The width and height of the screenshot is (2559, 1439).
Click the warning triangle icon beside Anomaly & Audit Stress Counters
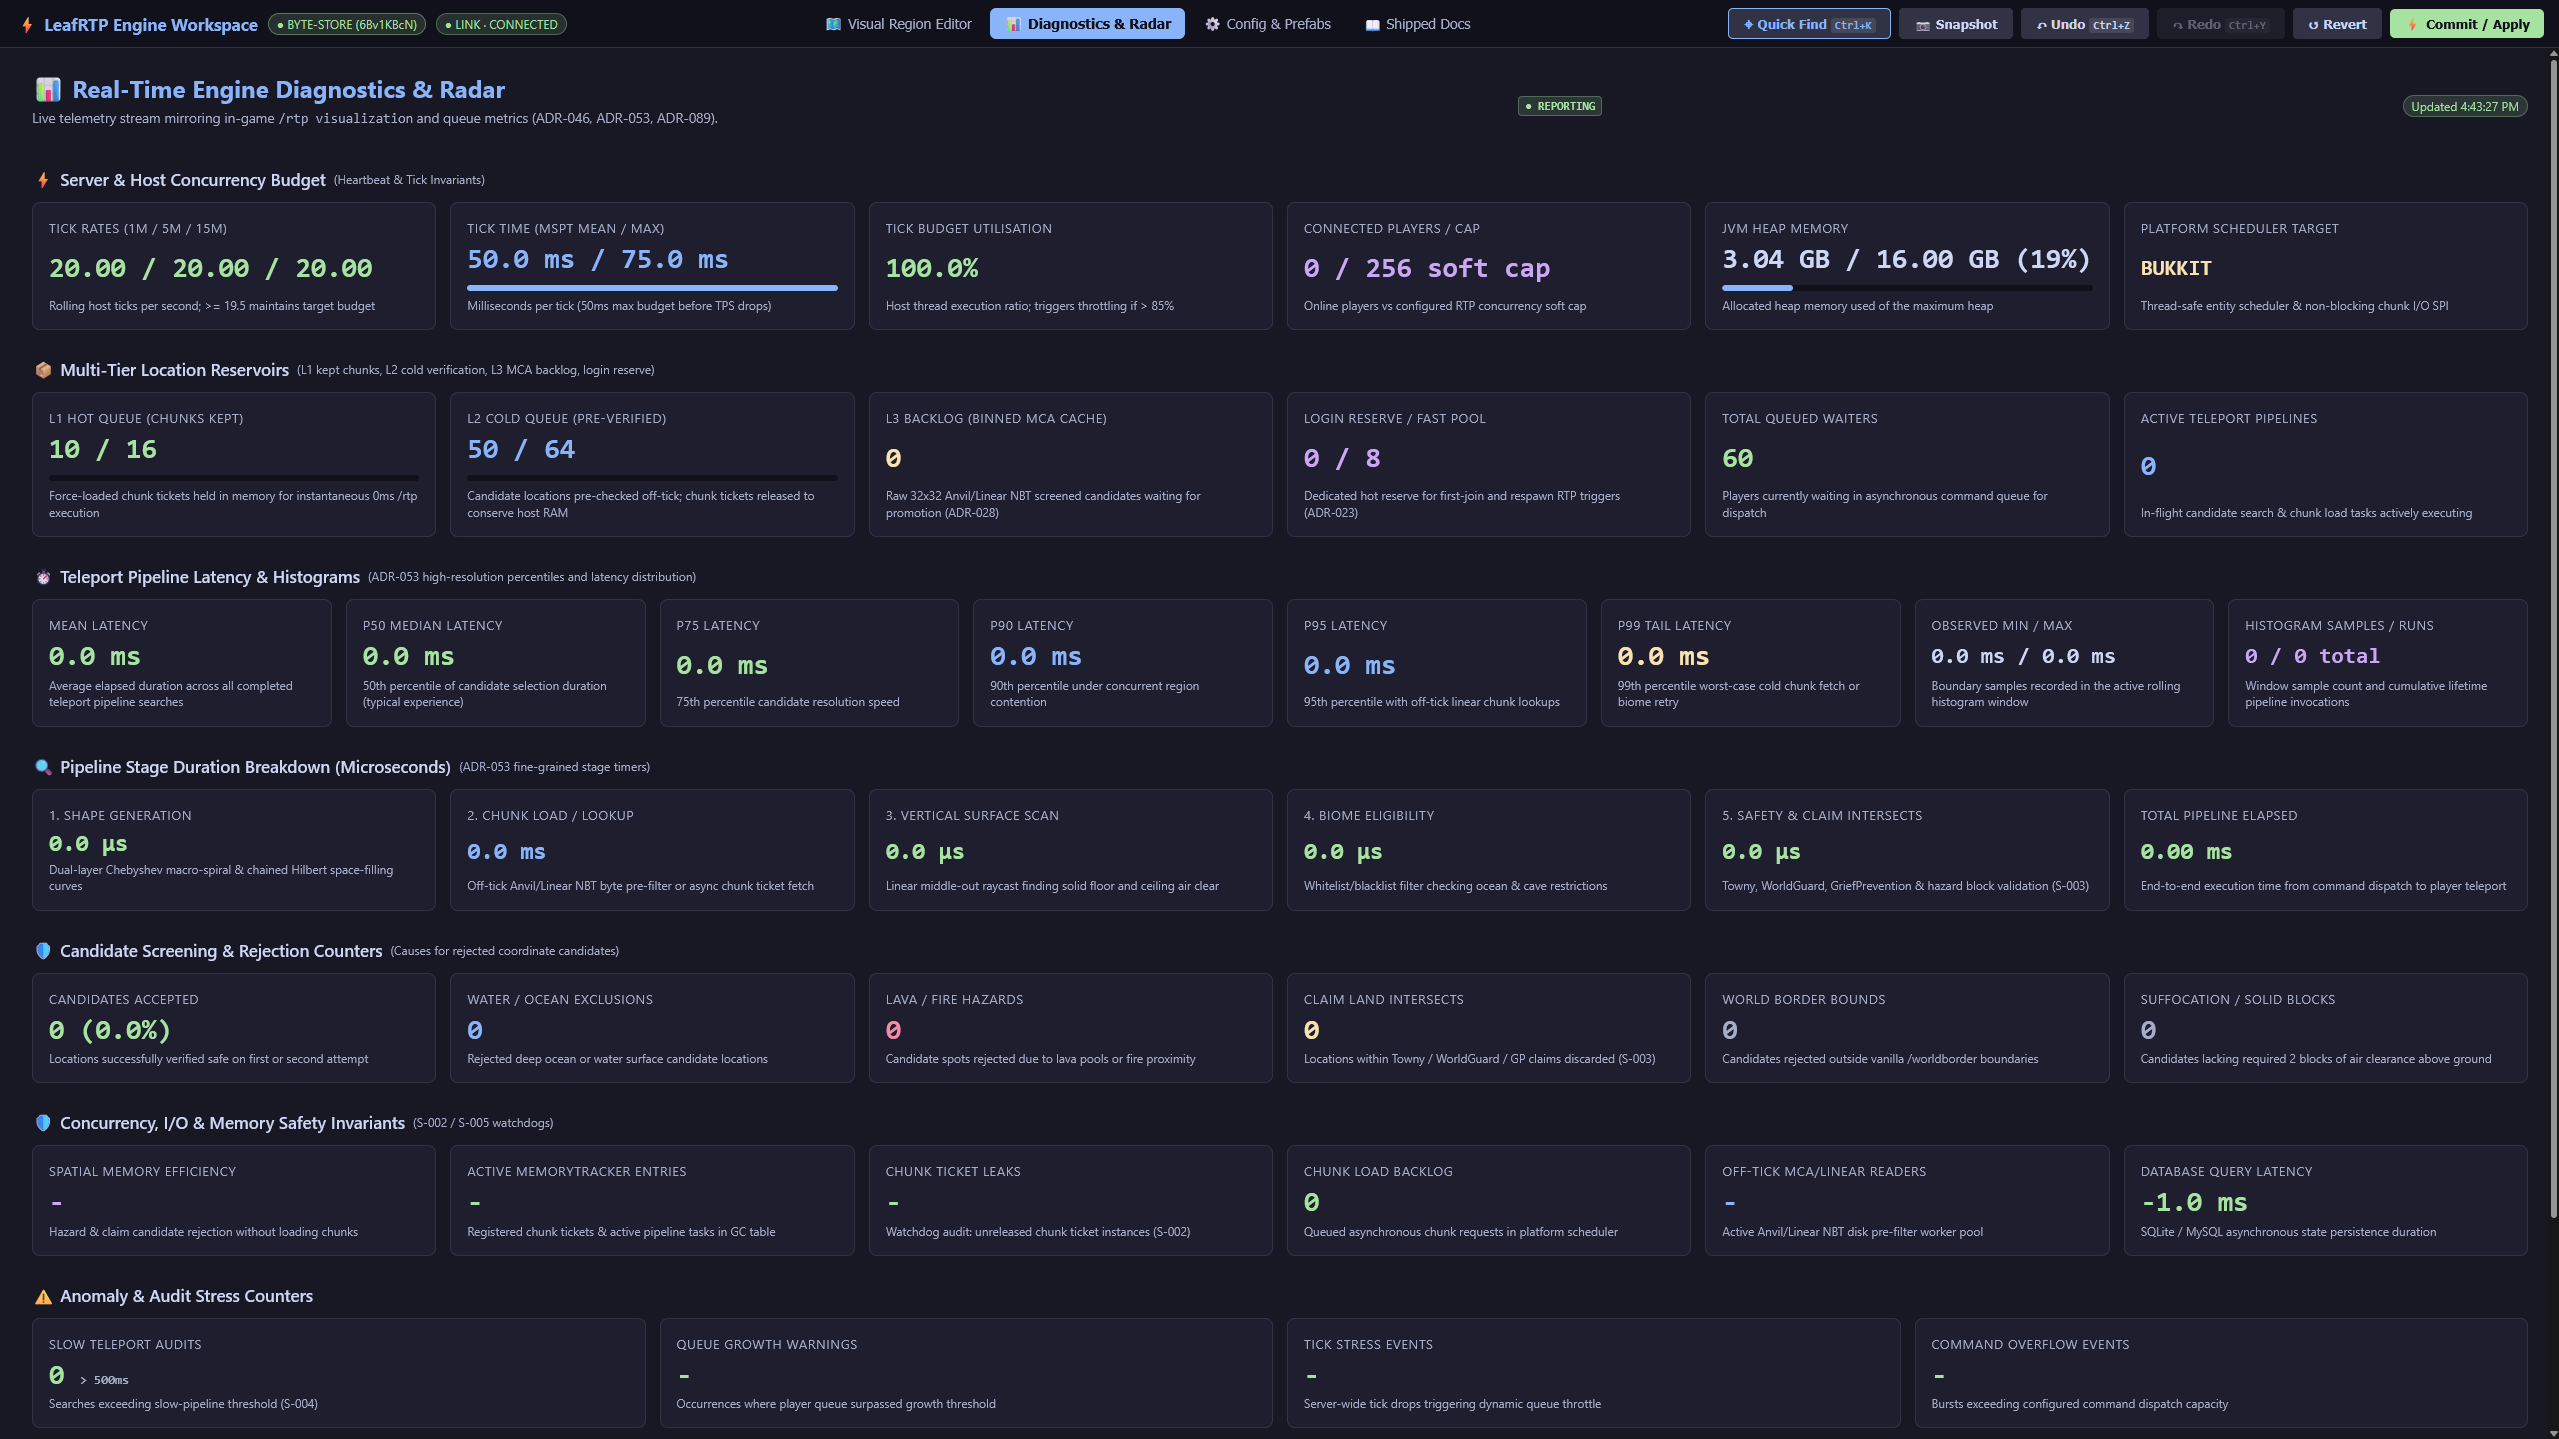(43, 1296)
